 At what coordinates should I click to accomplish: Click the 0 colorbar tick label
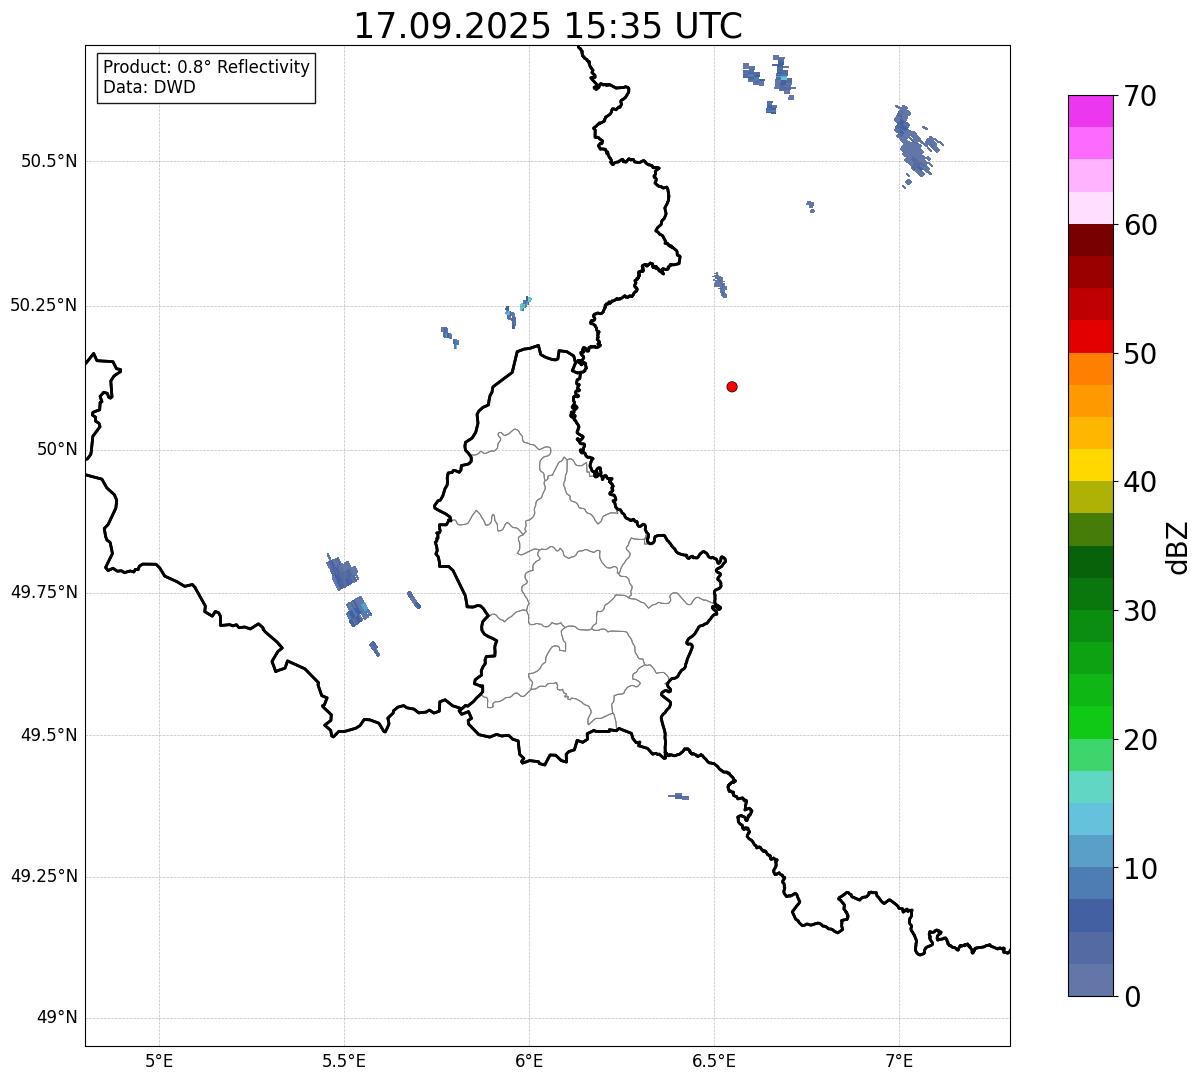click(1132, 997)
